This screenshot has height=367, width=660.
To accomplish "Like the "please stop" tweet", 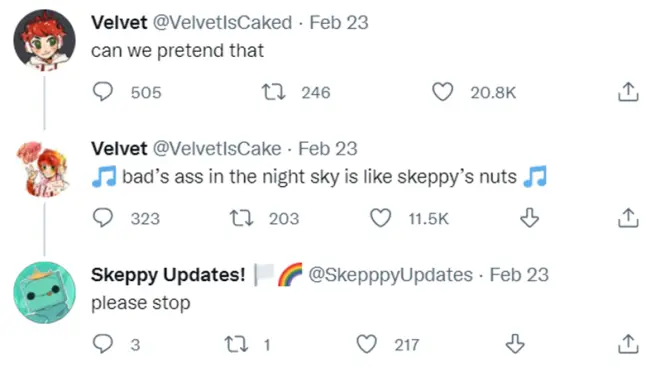I will click(367, 344).
